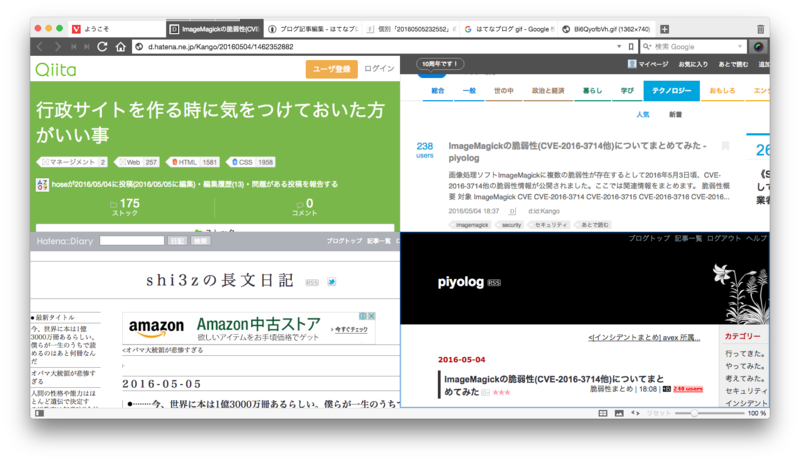Switch to 人気 entries

click(642, 114)
